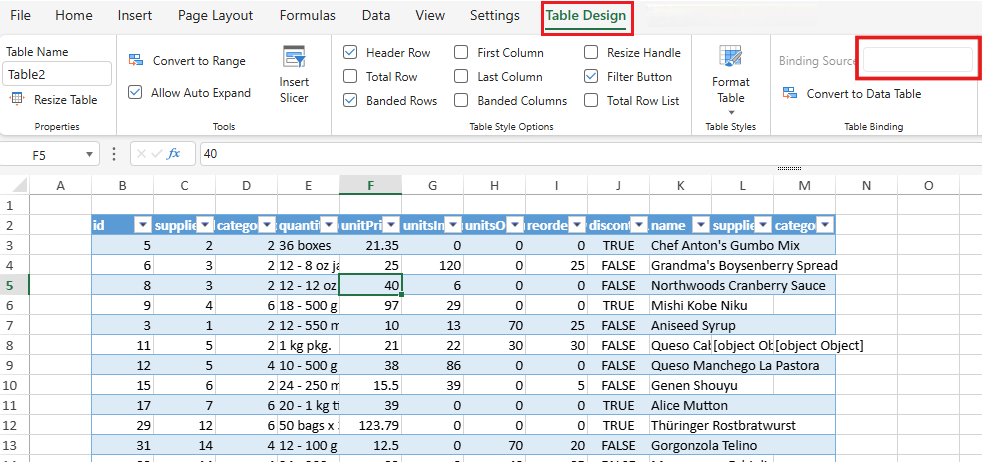Screen dimensions: 982x462
Task: Click cell containing Mishi Kobe Niku
Action: tap(680, 305)
